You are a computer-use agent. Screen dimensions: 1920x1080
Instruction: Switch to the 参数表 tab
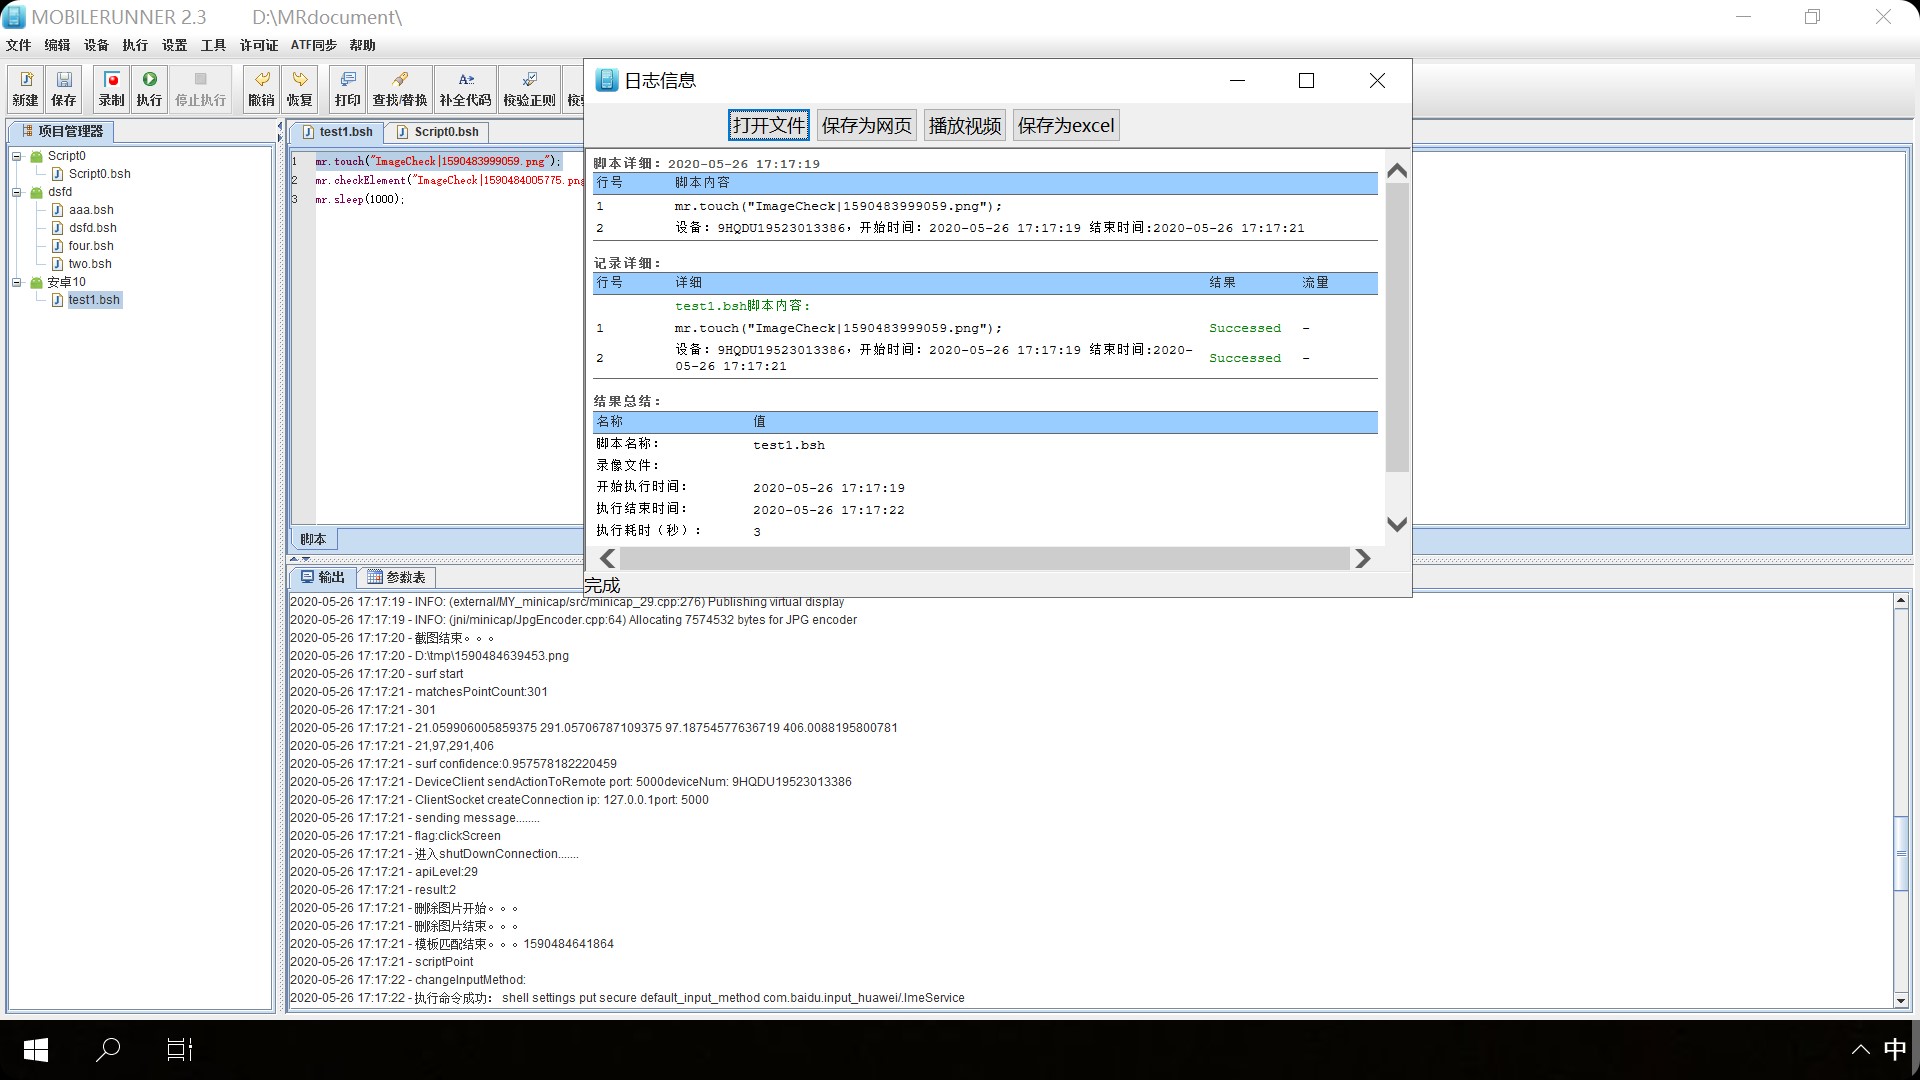point(396,577)
